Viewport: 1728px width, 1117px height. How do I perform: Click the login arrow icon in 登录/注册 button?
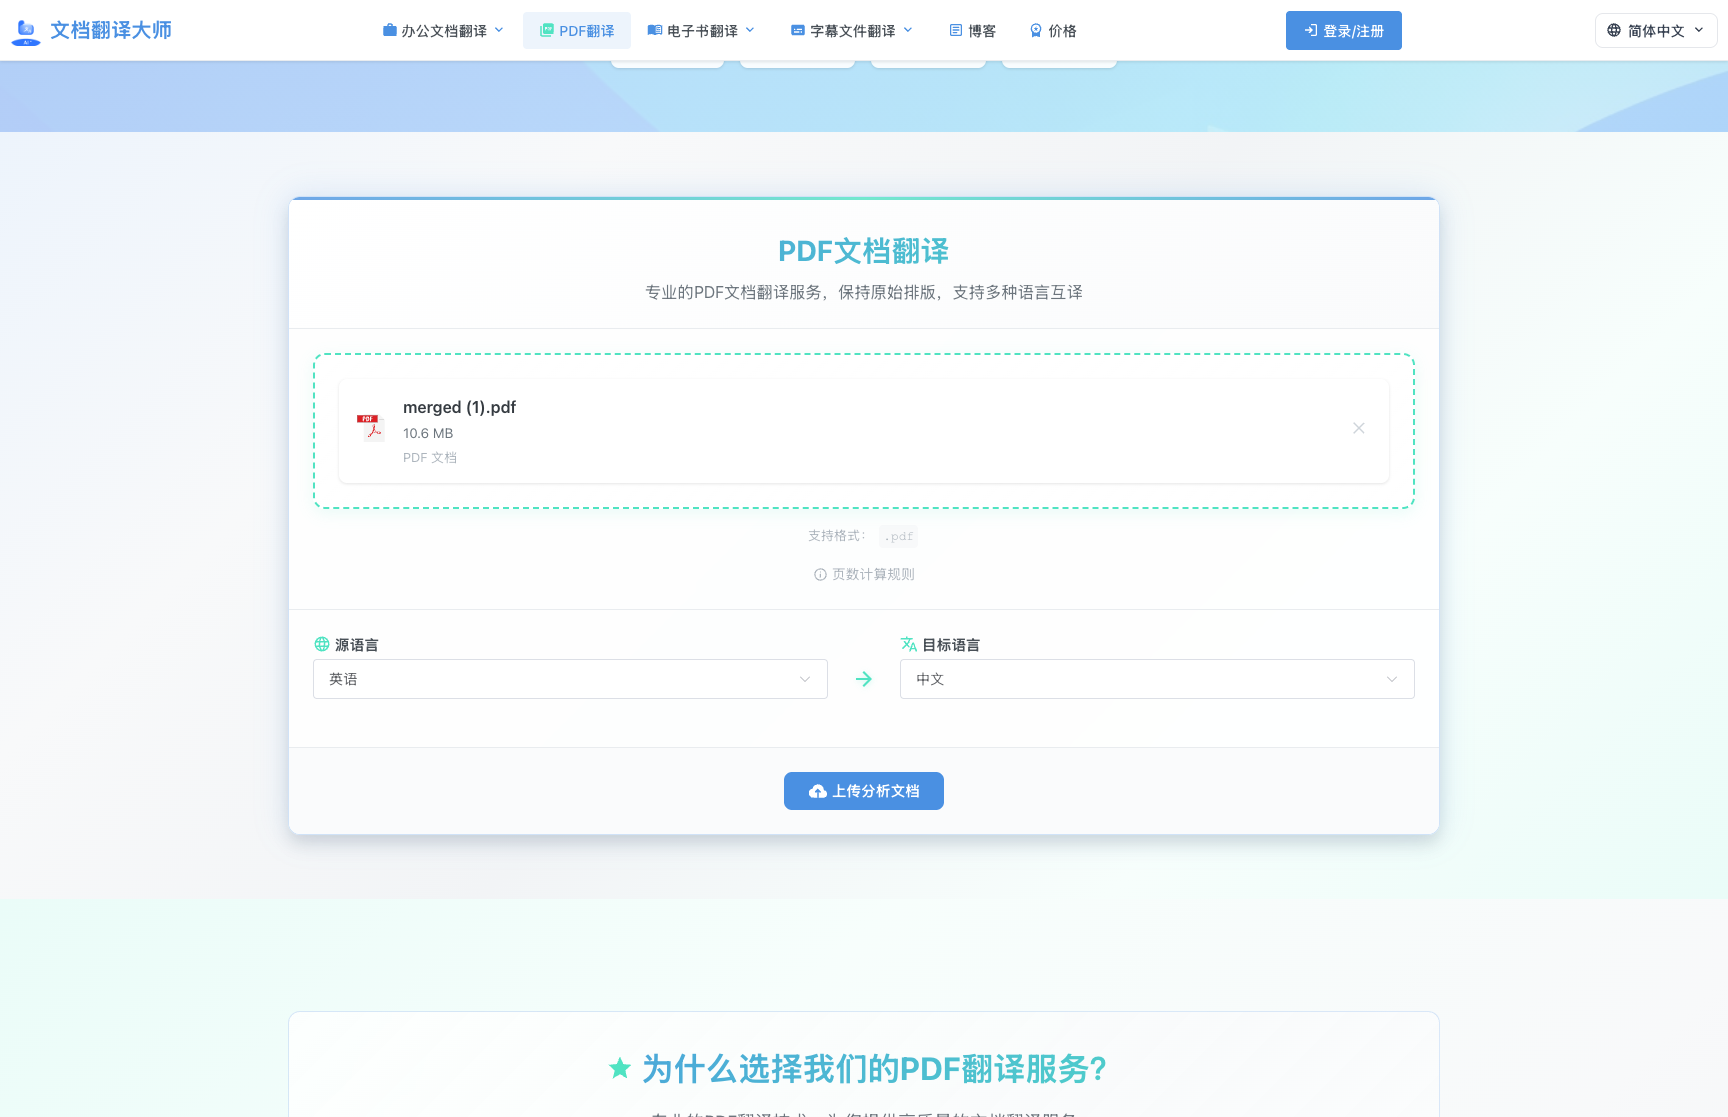tap(1310, 30)
